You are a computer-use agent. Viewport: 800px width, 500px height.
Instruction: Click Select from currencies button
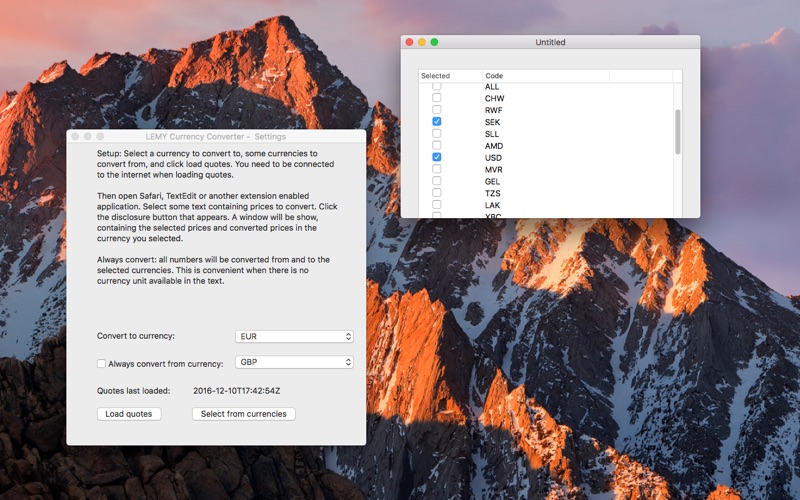pos(244,414)
